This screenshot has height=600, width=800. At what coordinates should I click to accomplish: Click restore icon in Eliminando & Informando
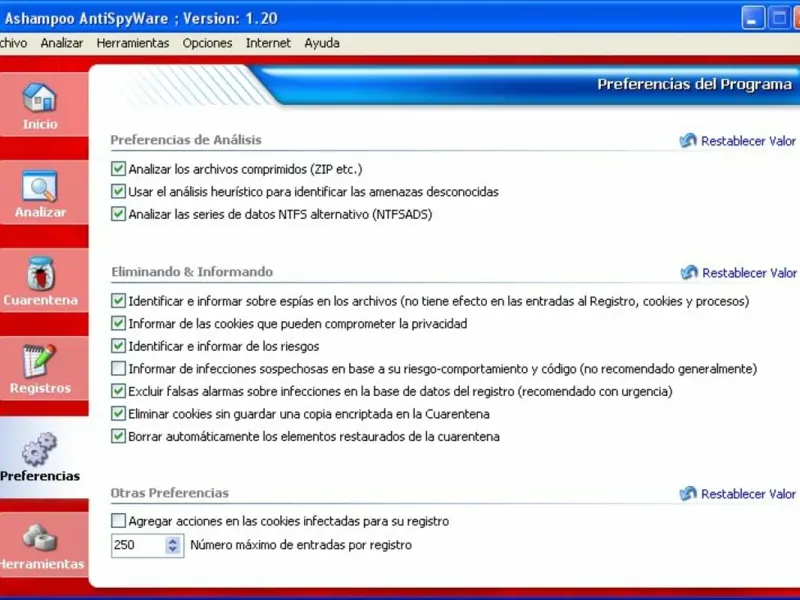[689, 272]
